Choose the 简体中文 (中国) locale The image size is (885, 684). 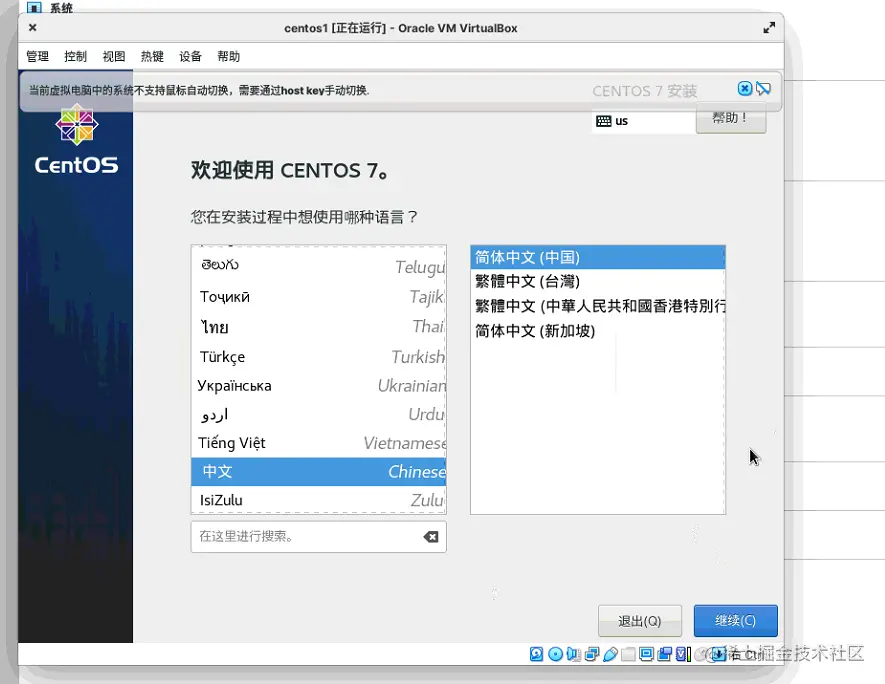(x=598, y=257)
